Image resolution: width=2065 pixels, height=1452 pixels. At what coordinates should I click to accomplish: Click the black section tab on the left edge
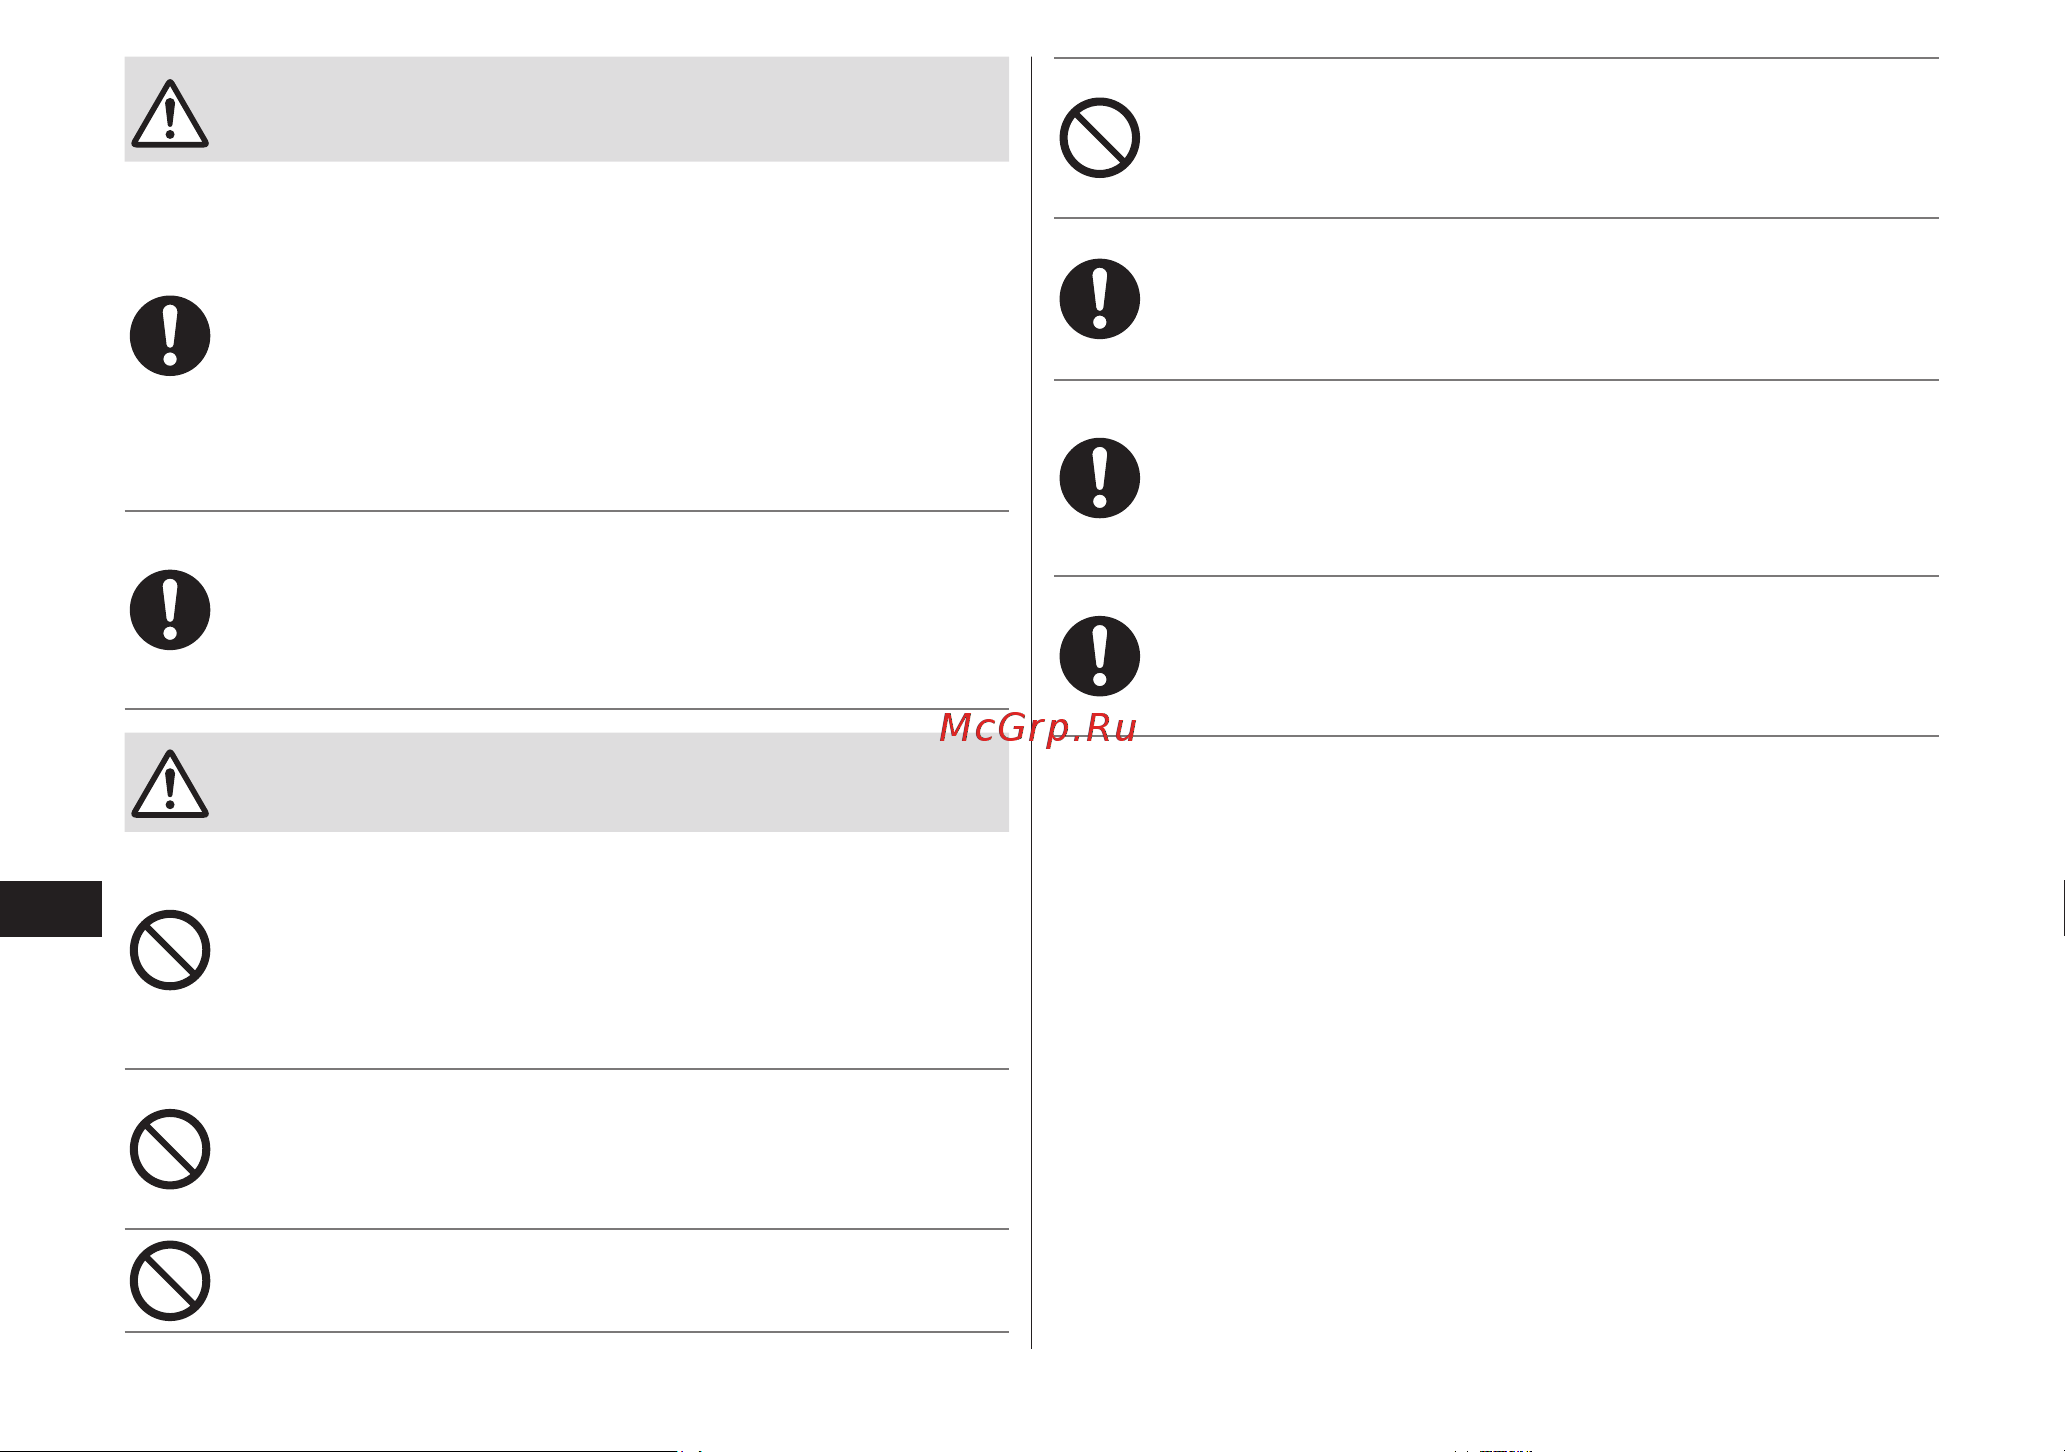point(51,909)
